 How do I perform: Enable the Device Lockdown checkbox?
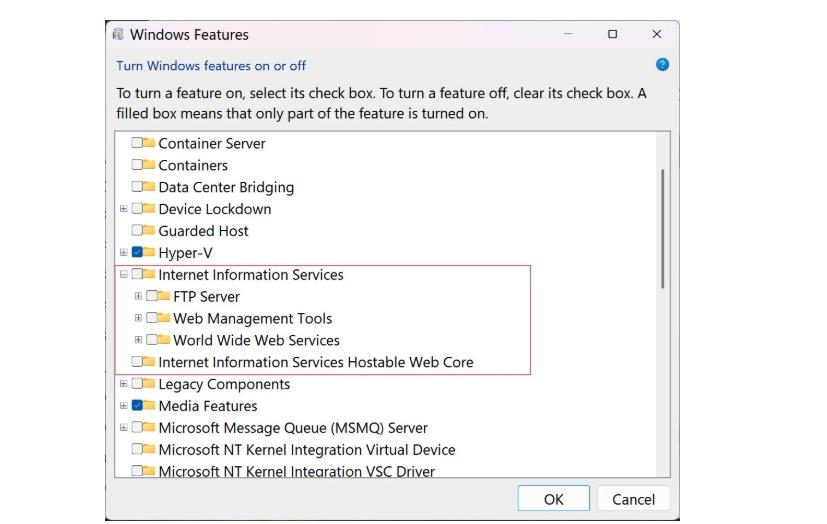[x=137, y=209]
